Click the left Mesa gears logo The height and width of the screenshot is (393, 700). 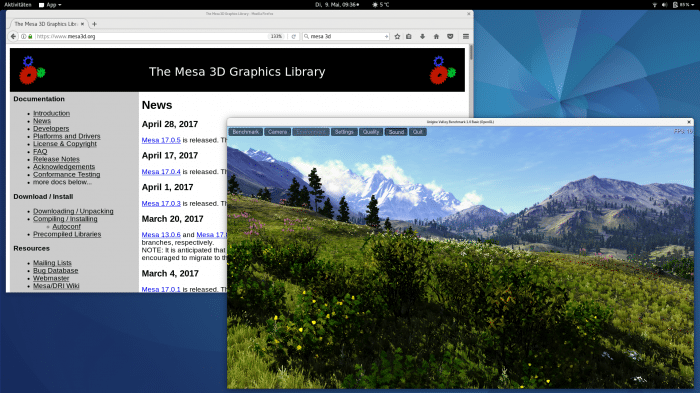pos(32,70)
